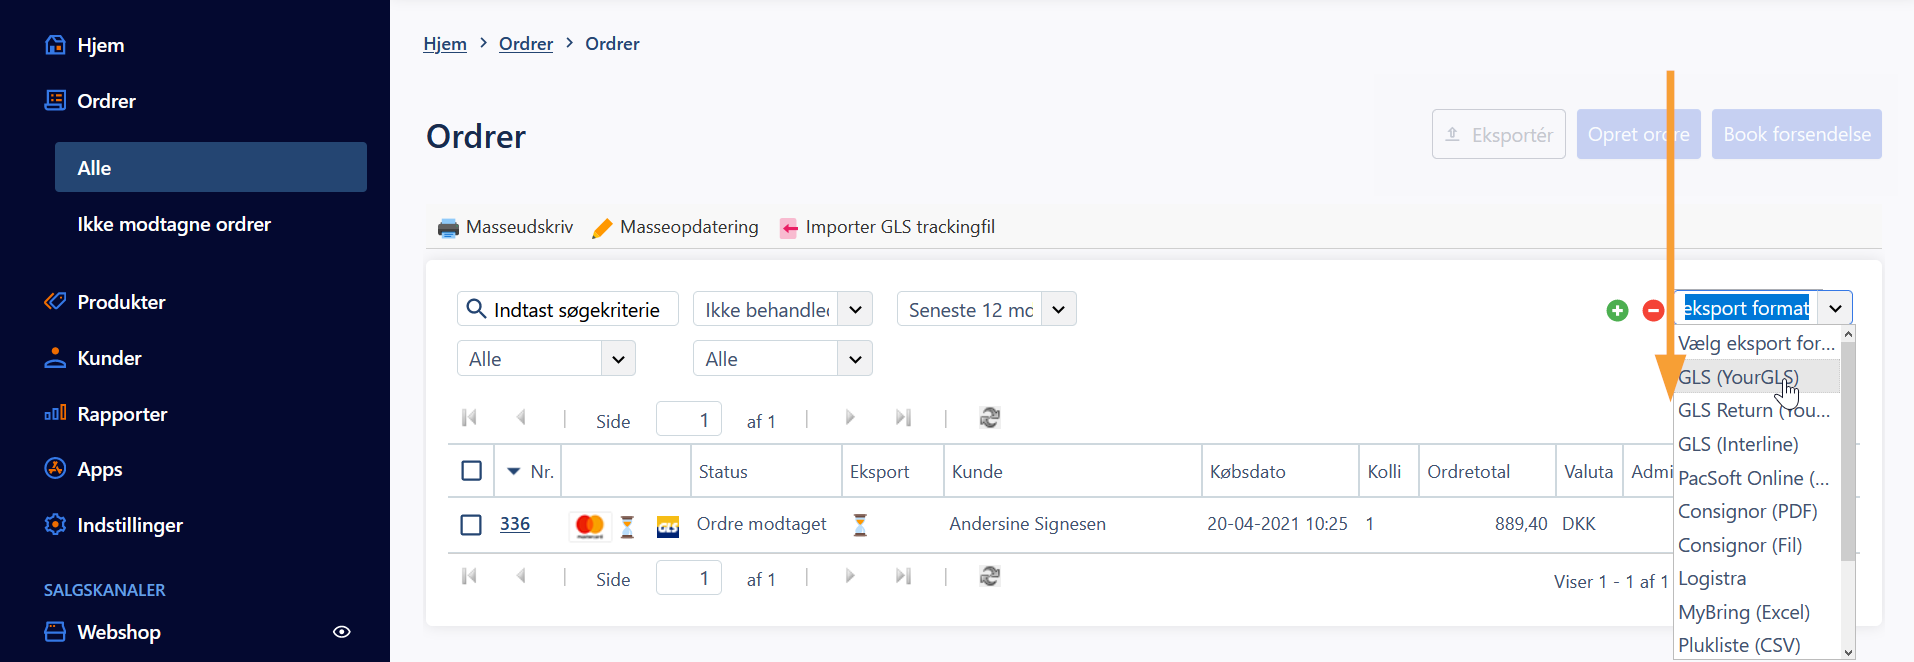Image resolution: width=1914 pixels, height=662 pixels.
Task: Go to next page arrow above table
Action: (850, 418)
